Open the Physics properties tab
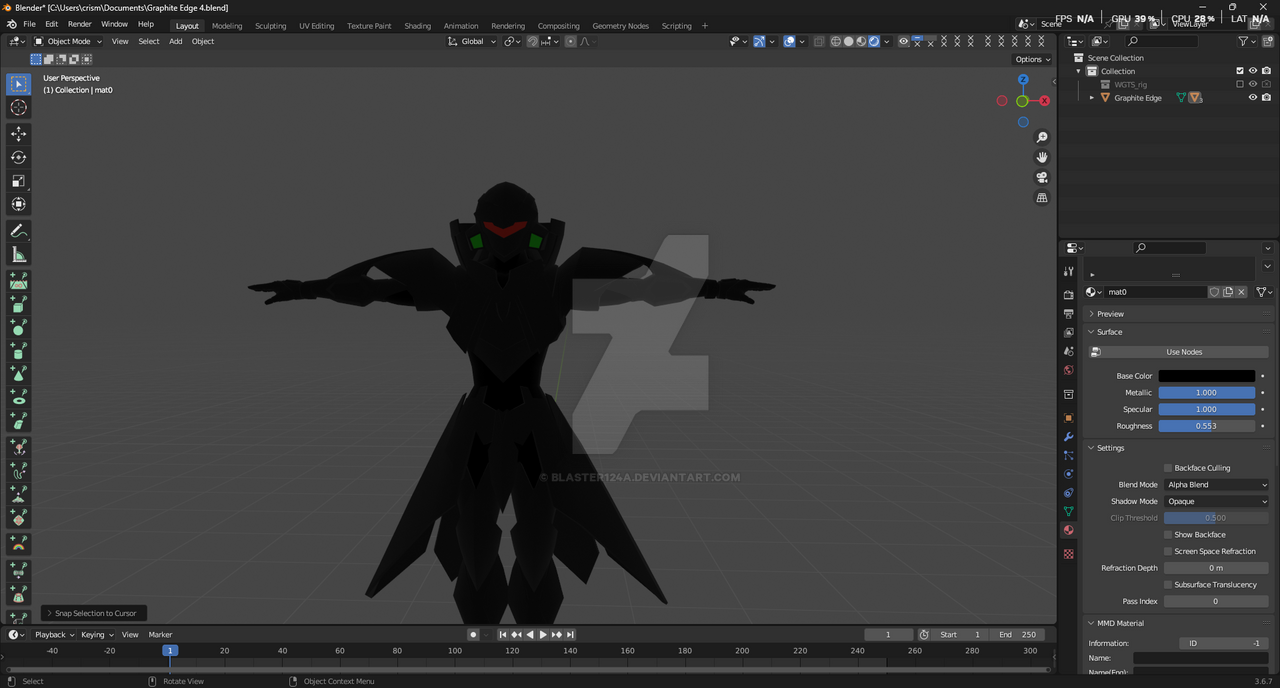The image size is (1280, 688). point(1069,474)
